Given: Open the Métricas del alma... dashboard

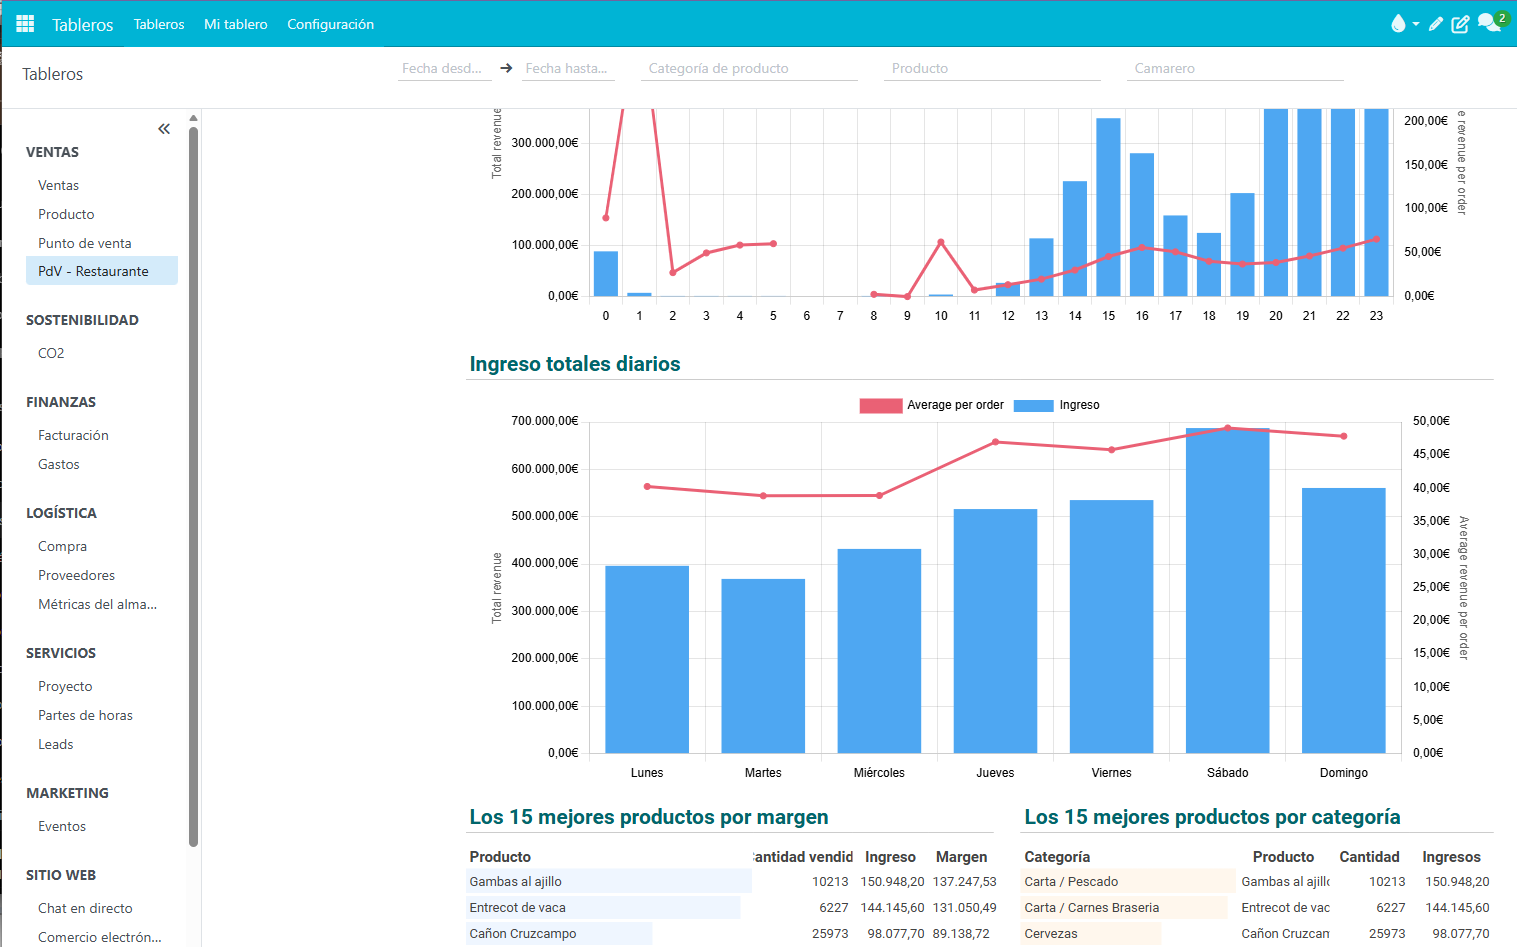Looking at the screenshot, I should [x=102, y=604].
